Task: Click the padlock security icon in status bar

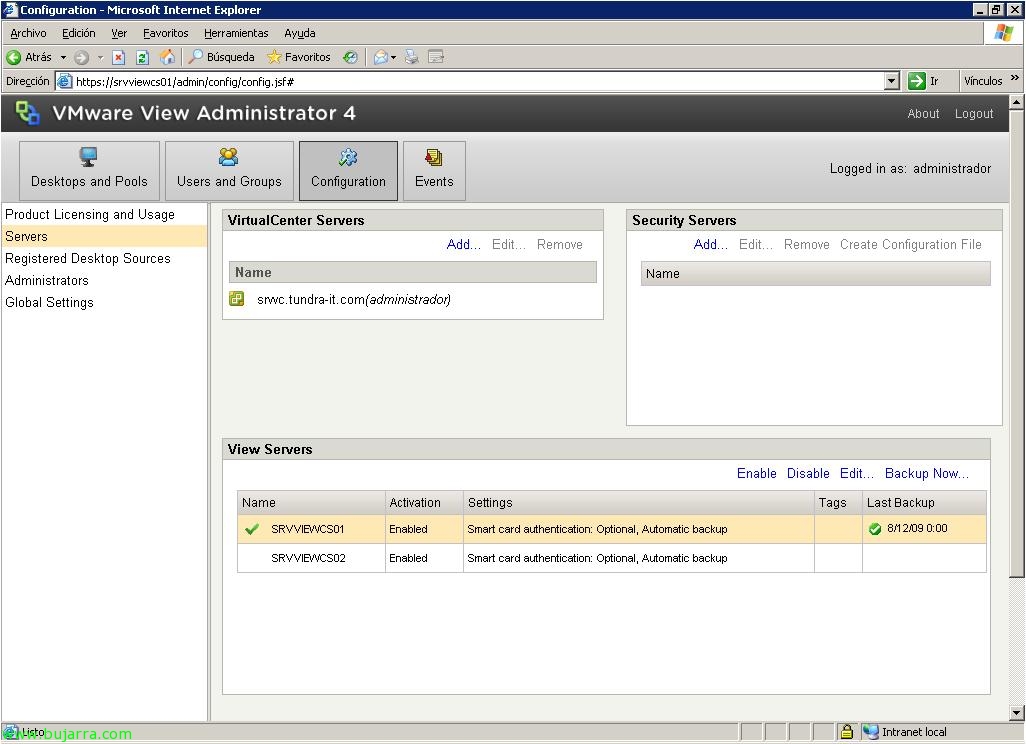Action: point(847,732)
